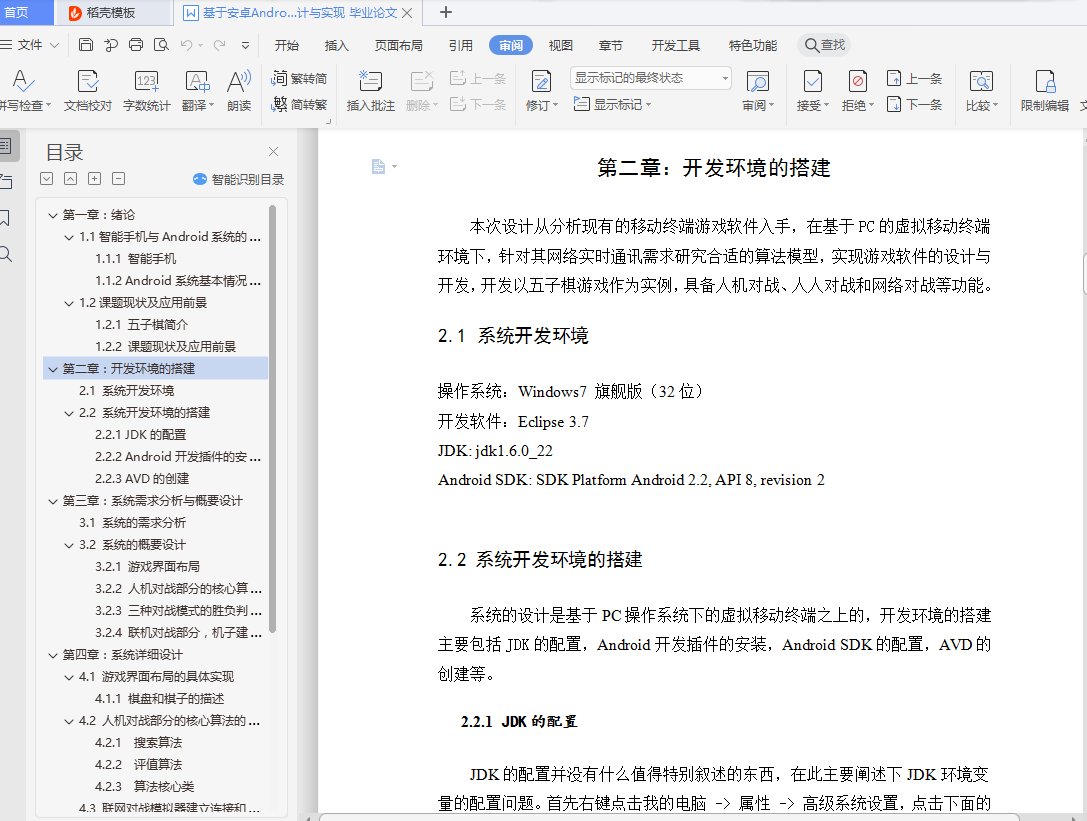This screenshot has width=1087, height=821.
Task: Click the Undo arrow icon
Action: 186,45
